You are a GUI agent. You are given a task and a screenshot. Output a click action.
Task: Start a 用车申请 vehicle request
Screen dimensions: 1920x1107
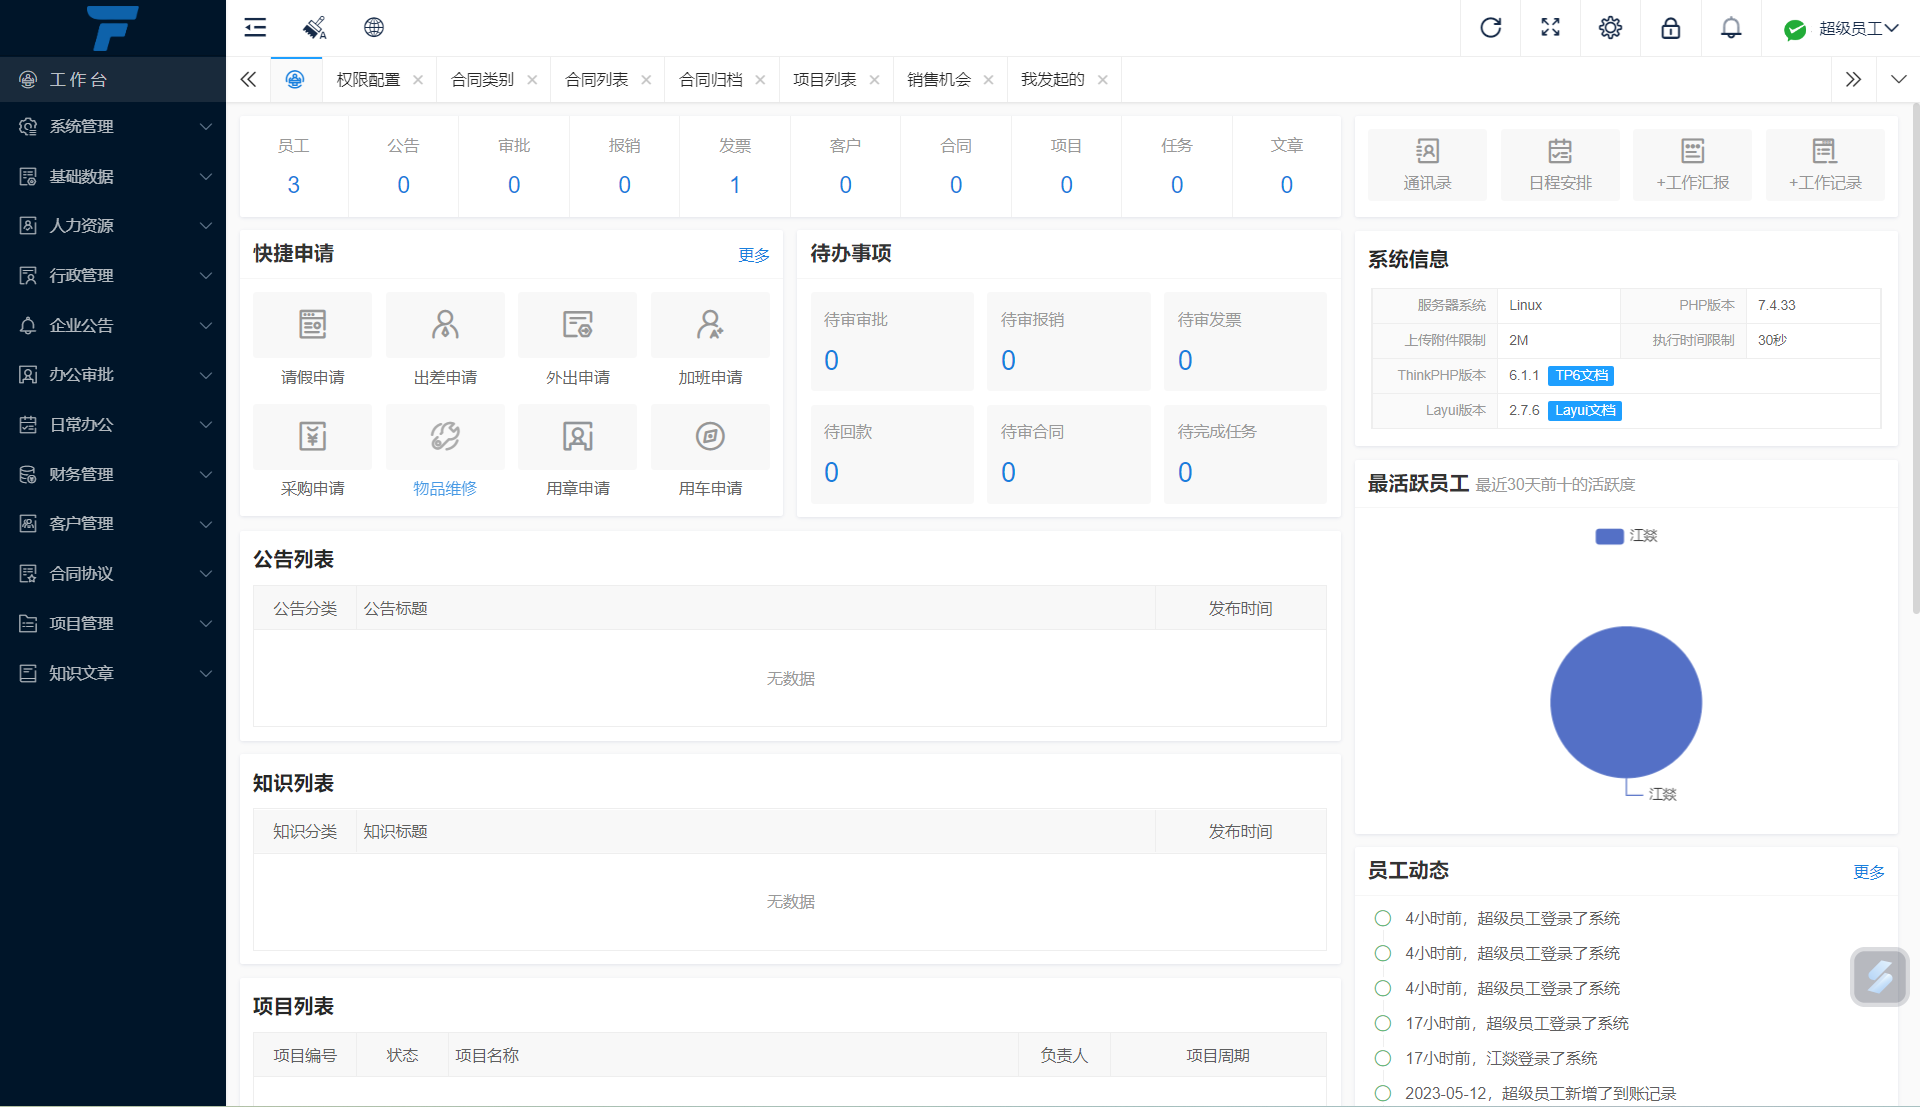coord(710,452)
